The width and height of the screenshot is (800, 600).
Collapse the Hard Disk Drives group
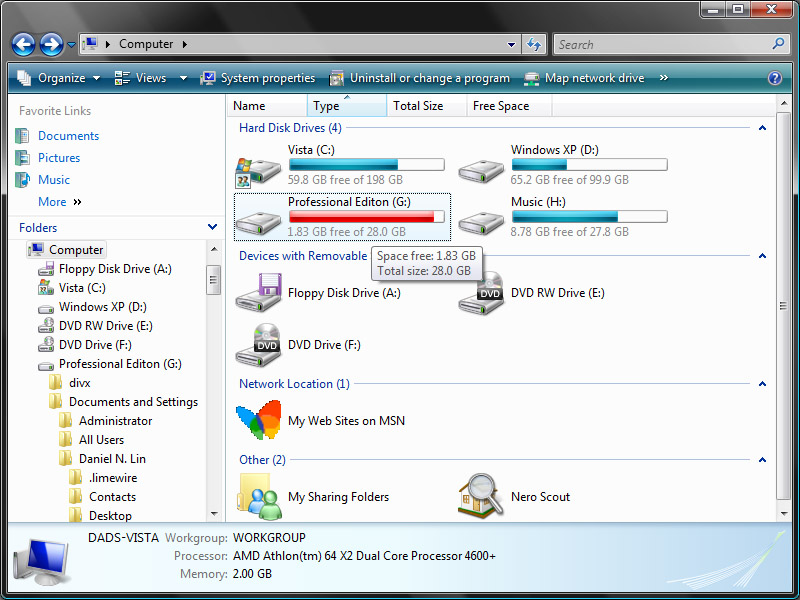[x=762, y=128]
